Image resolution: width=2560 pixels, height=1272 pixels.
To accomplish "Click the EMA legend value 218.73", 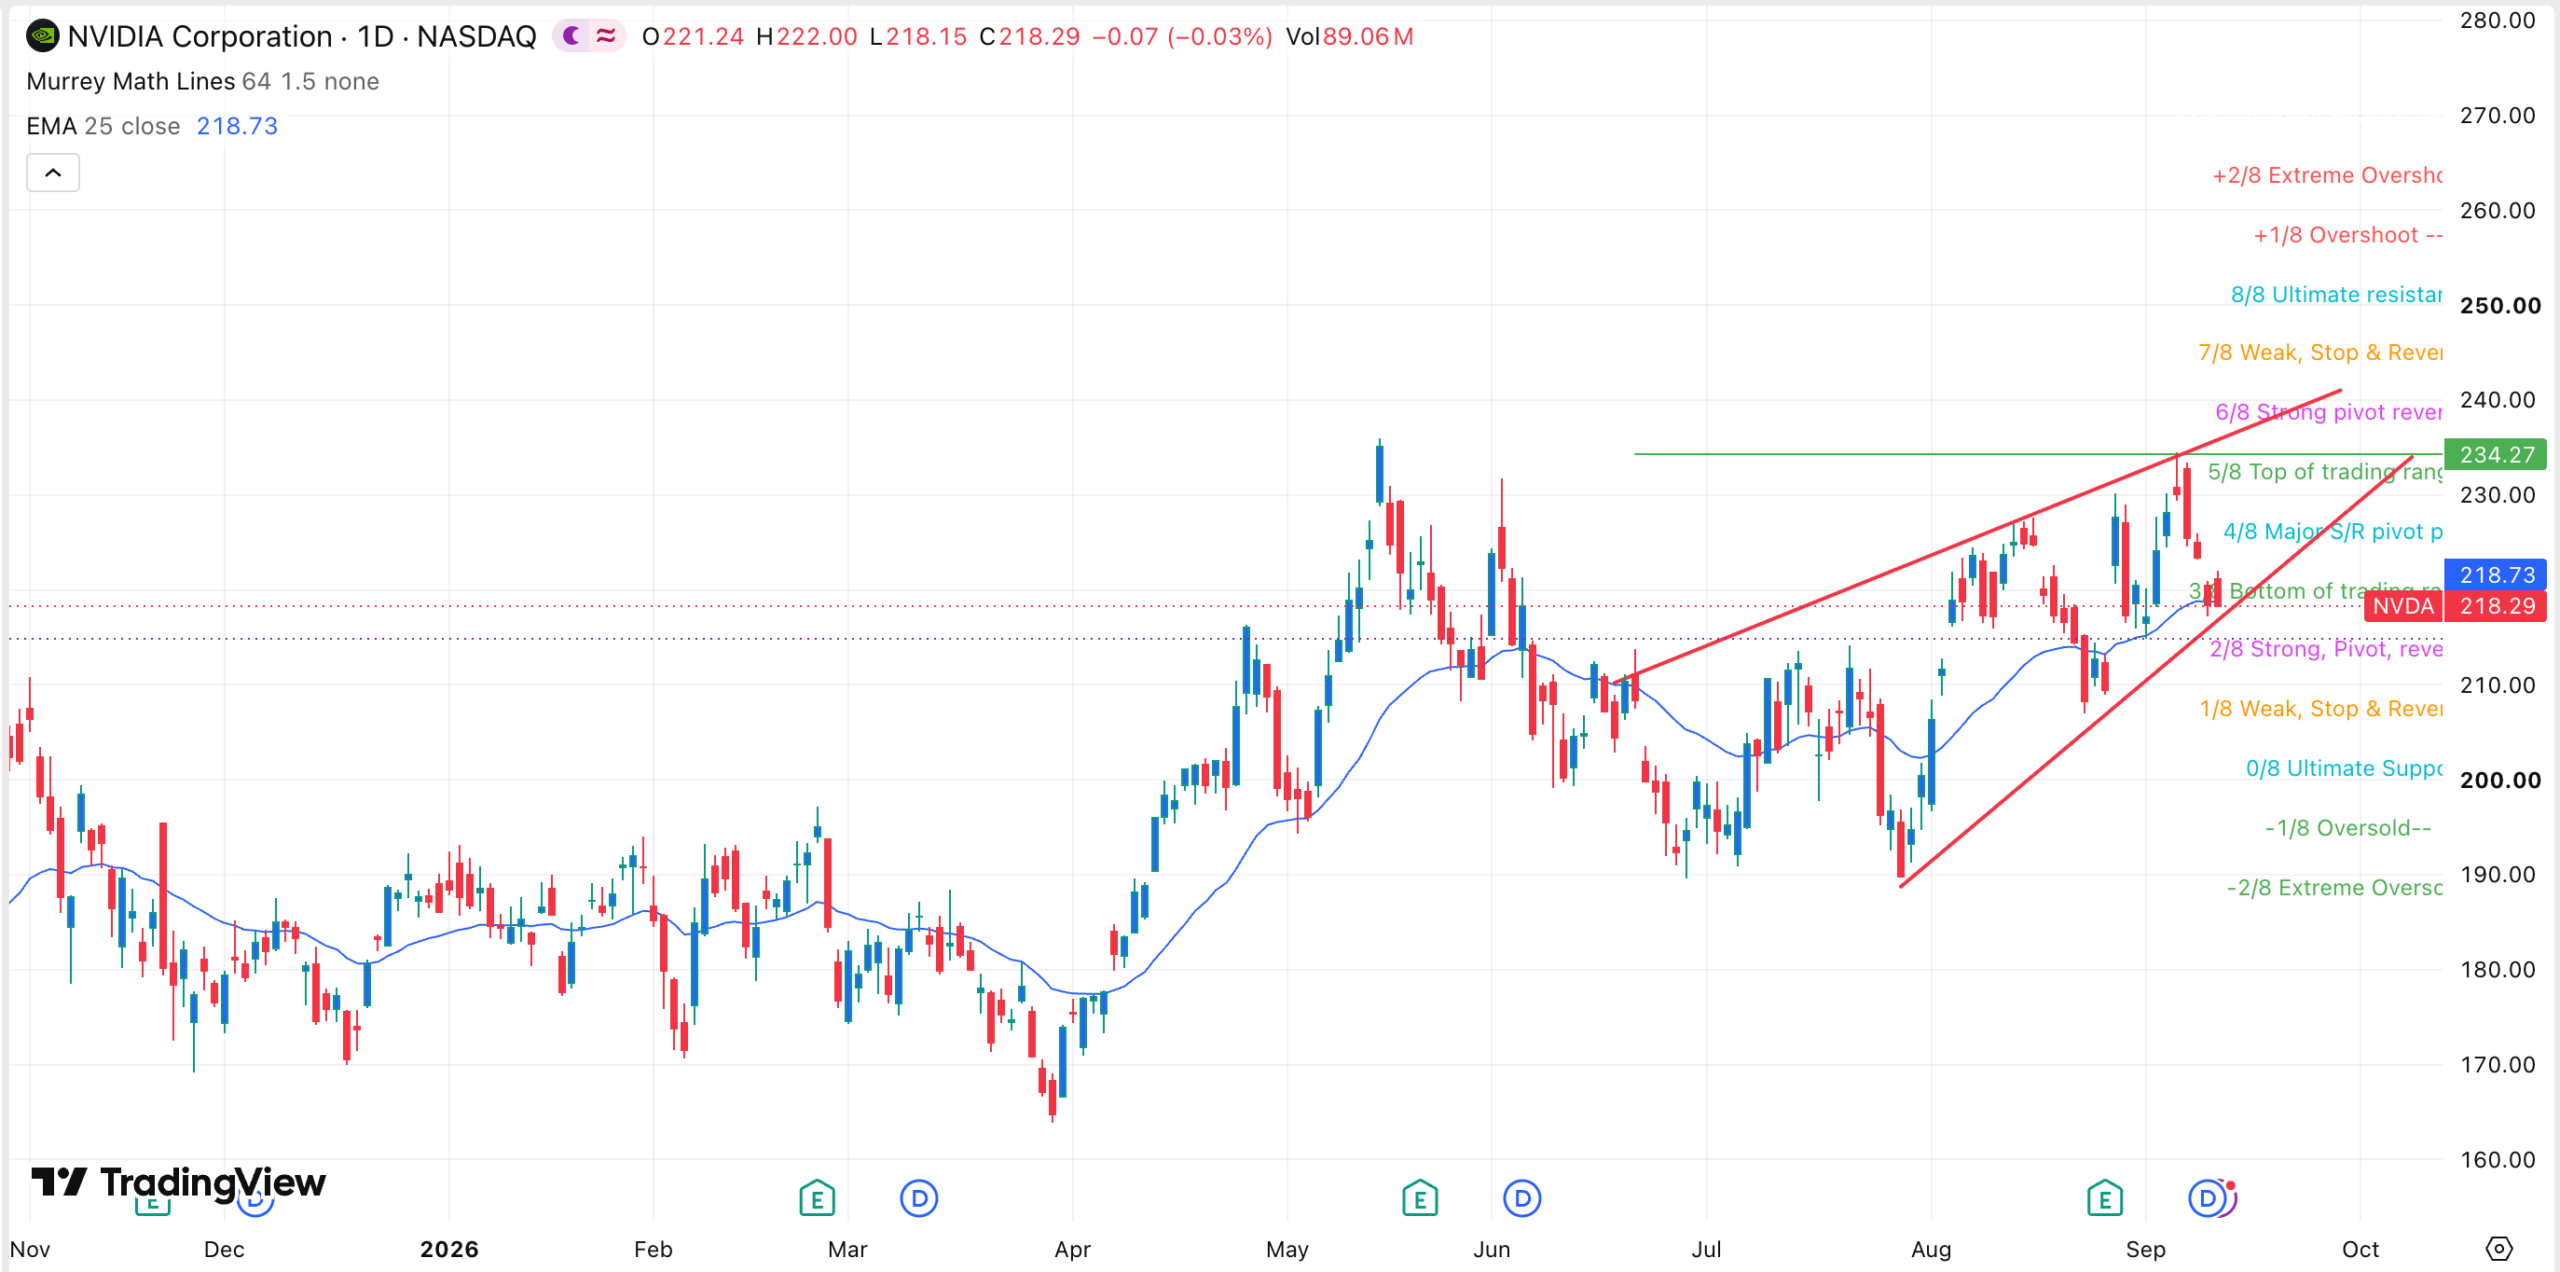I will pos(237,126).
